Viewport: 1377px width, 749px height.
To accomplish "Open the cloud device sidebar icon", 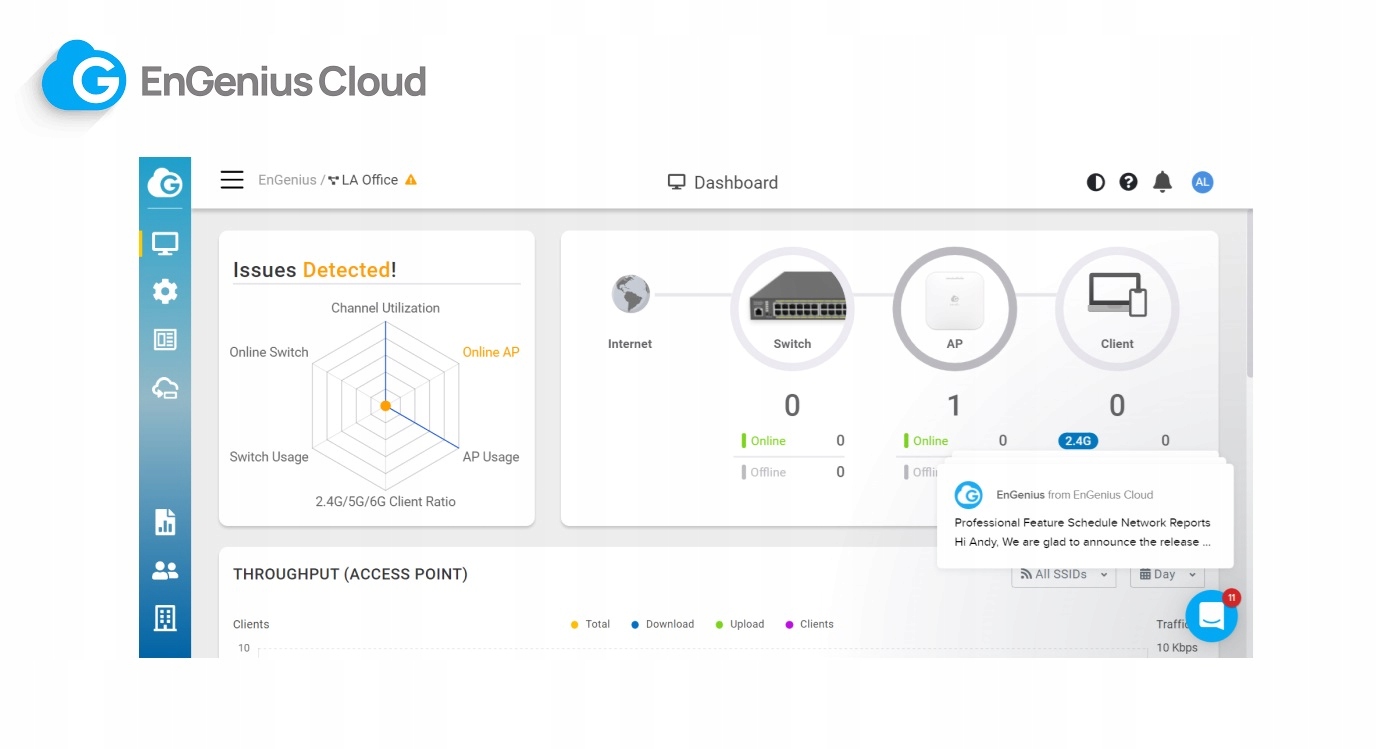I will (x=165, y=388).
